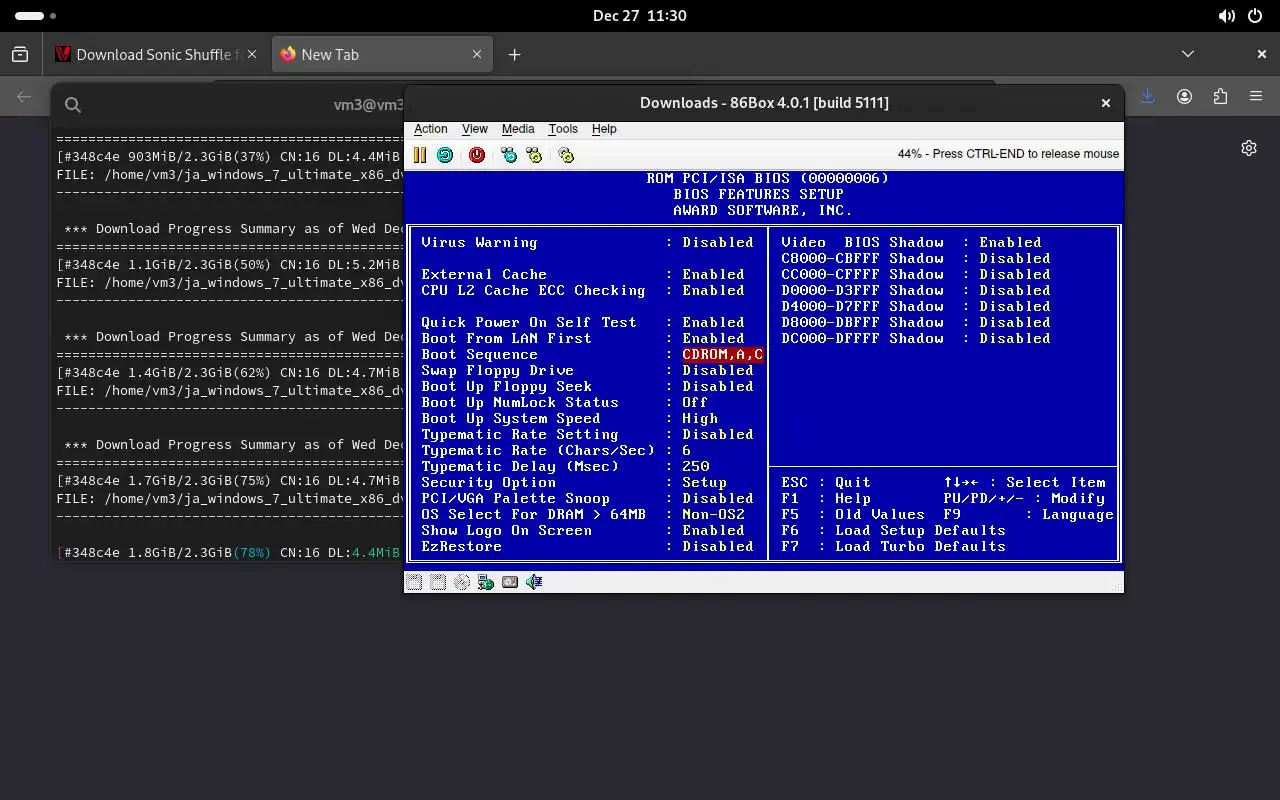Click the red ACPI shutdown power icon
Image resolution: width=1280 pixels, height=800 pixels.
(477, 155)
